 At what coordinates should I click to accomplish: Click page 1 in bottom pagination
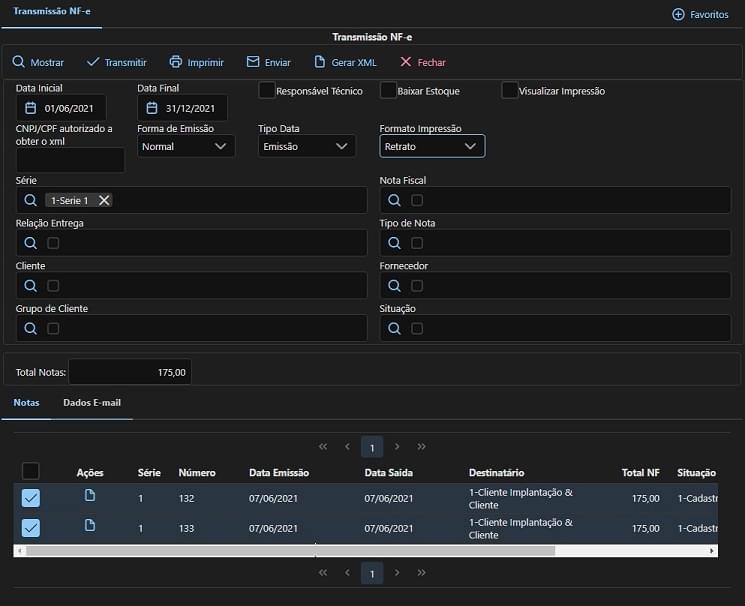[x=372, y=573]
